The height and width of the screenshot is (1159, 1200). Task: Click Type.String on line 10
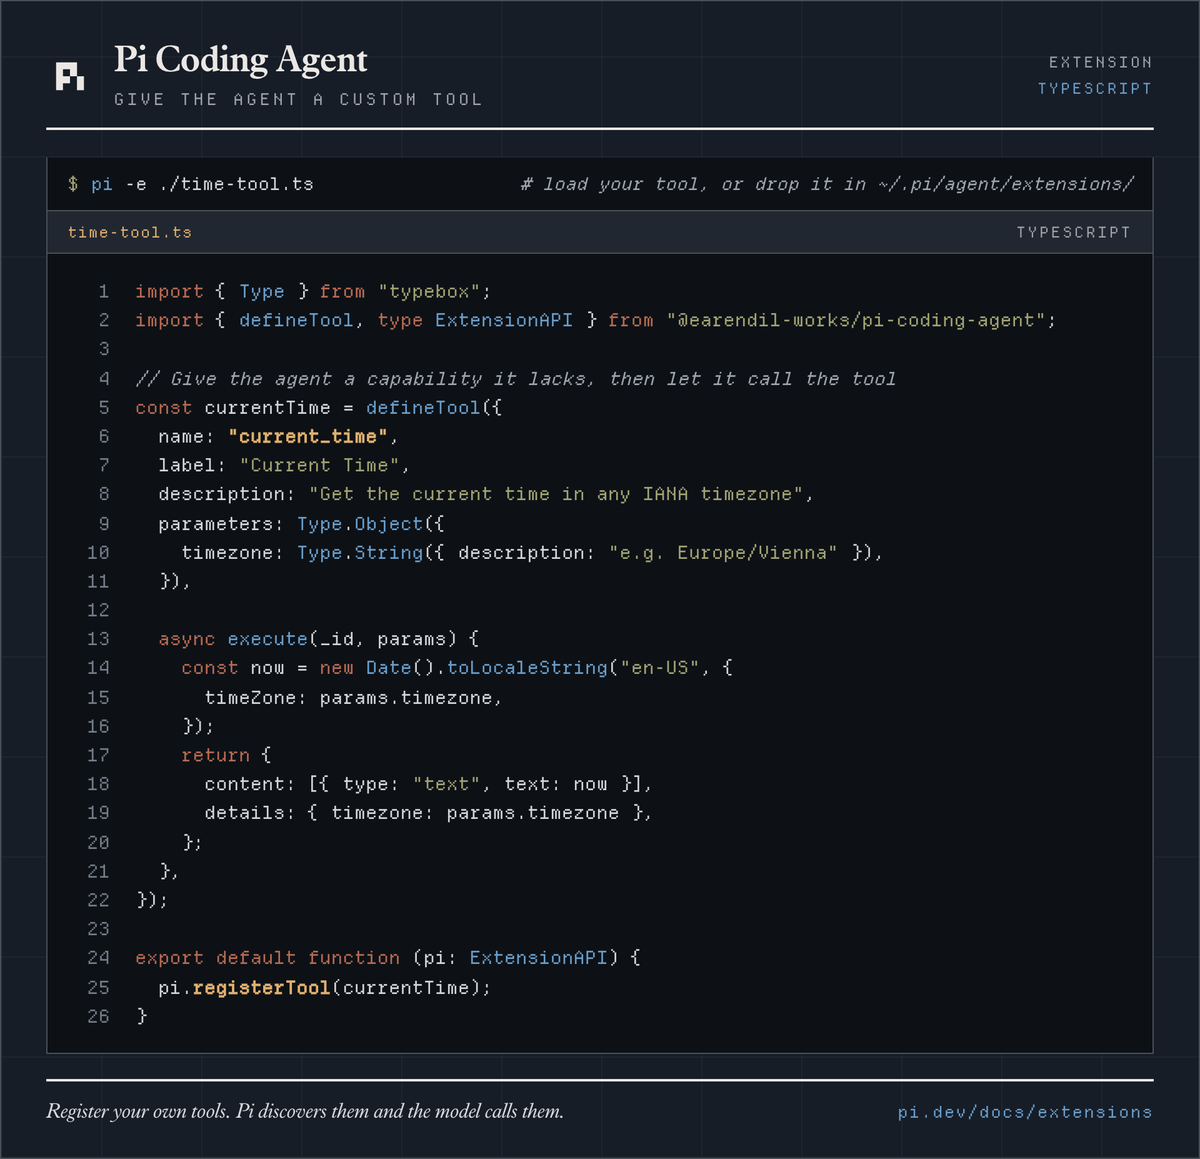click(x=360, y=553)
